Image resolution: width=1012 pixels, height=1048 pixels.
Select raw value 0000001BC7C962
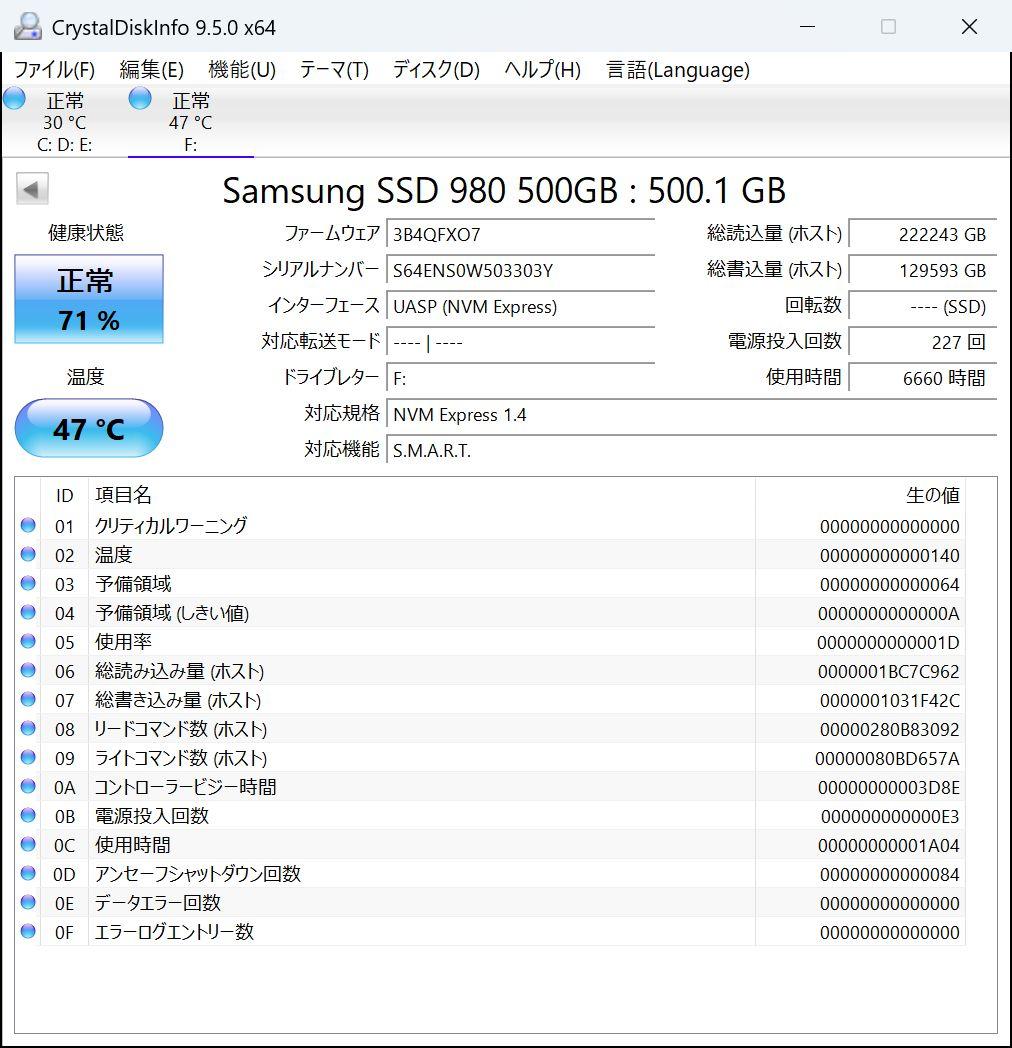(x=889, y=672)
